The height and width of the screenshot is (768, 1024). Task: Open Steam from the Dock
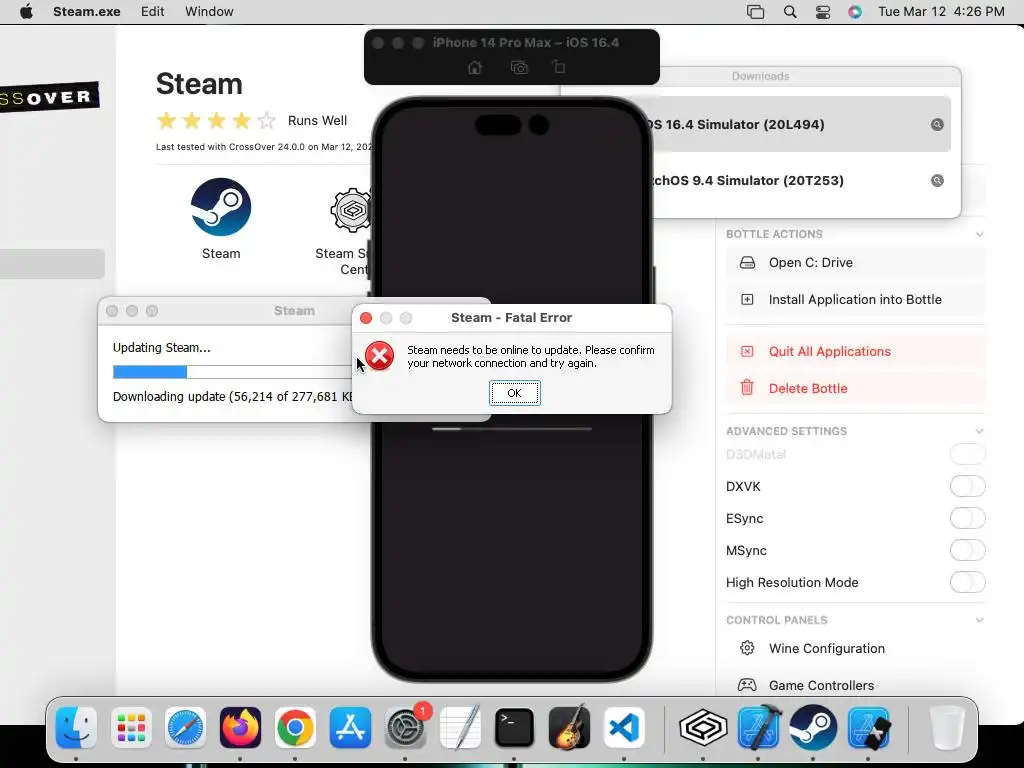coord(813,727)
